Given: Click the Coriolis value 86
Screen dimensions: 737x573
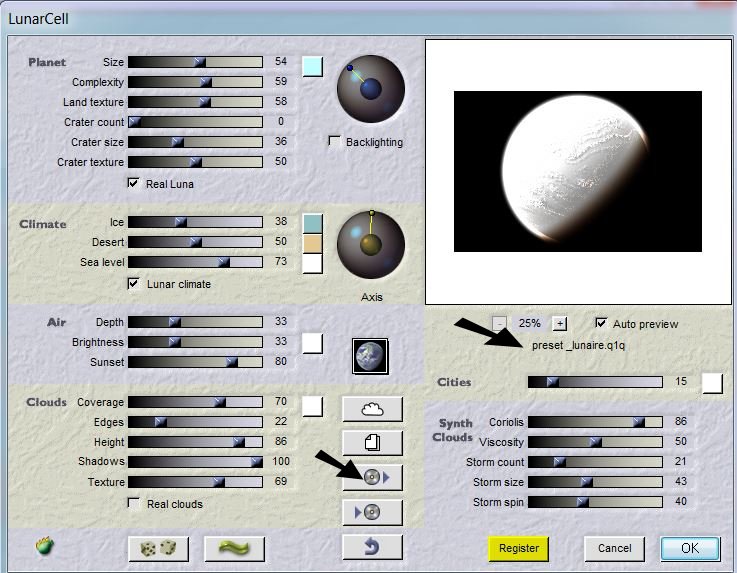Looking at the screenshot, I should click(681, 421).
